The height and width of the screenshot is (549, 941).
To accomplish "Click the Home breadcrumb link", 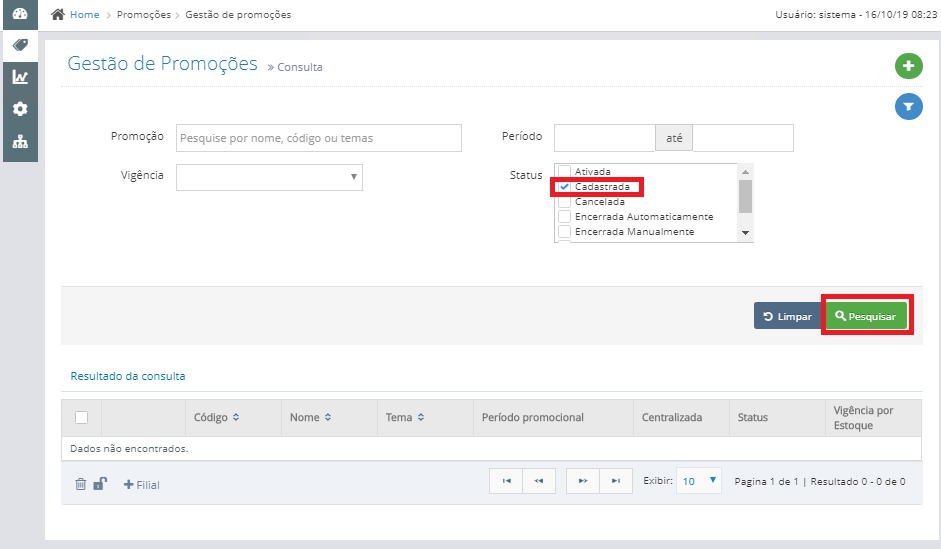I will tap(85, 14).
